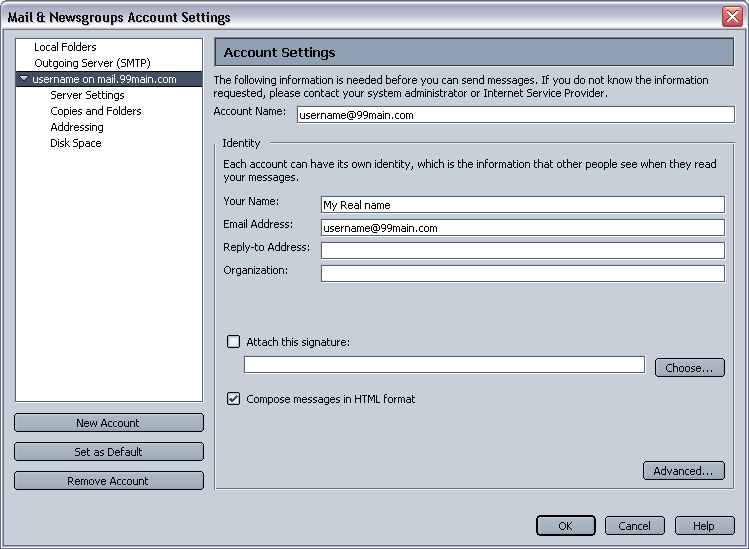Select Local Folders in the account tree
749x549 pixels.
pos(65,47)
